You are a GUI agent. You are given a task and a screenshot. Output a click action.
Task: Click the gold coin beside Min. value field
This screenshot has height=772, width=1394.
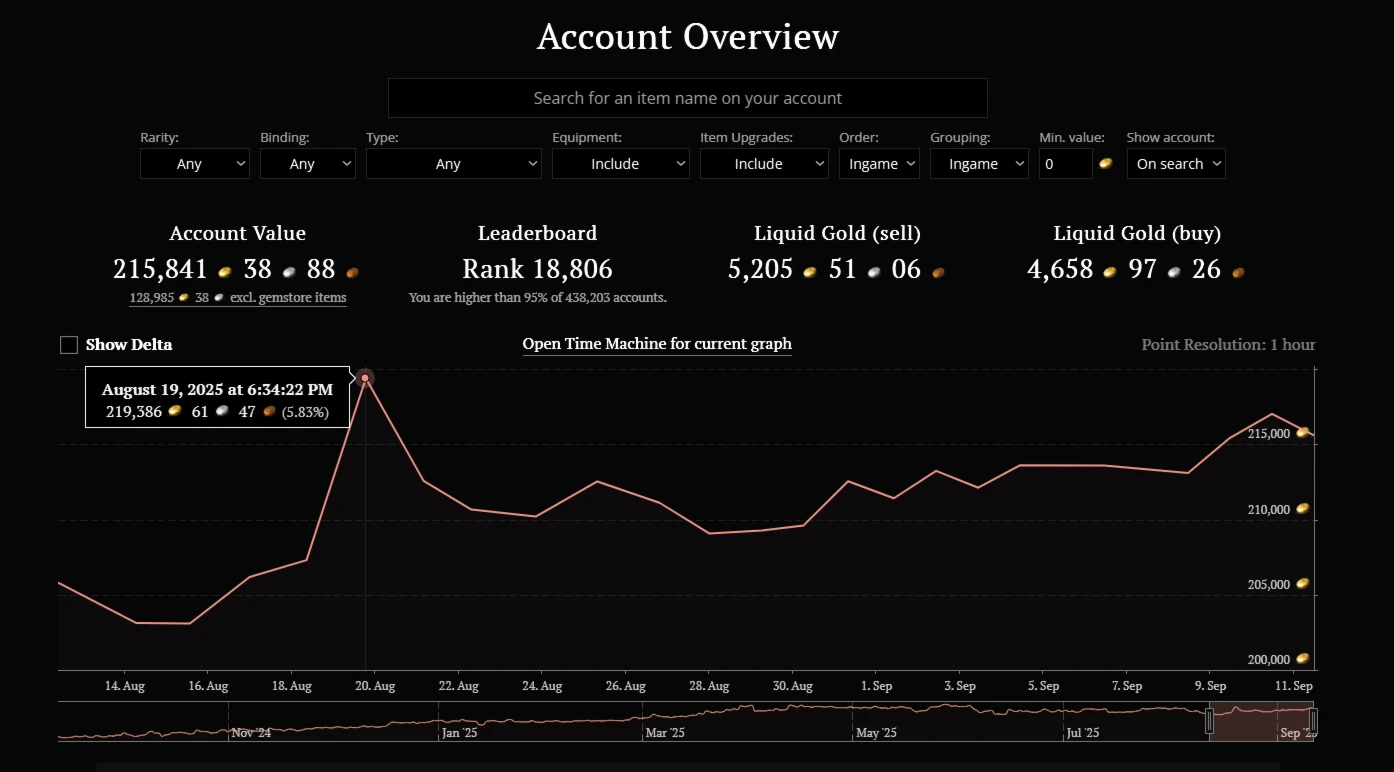pos(1105,163)
